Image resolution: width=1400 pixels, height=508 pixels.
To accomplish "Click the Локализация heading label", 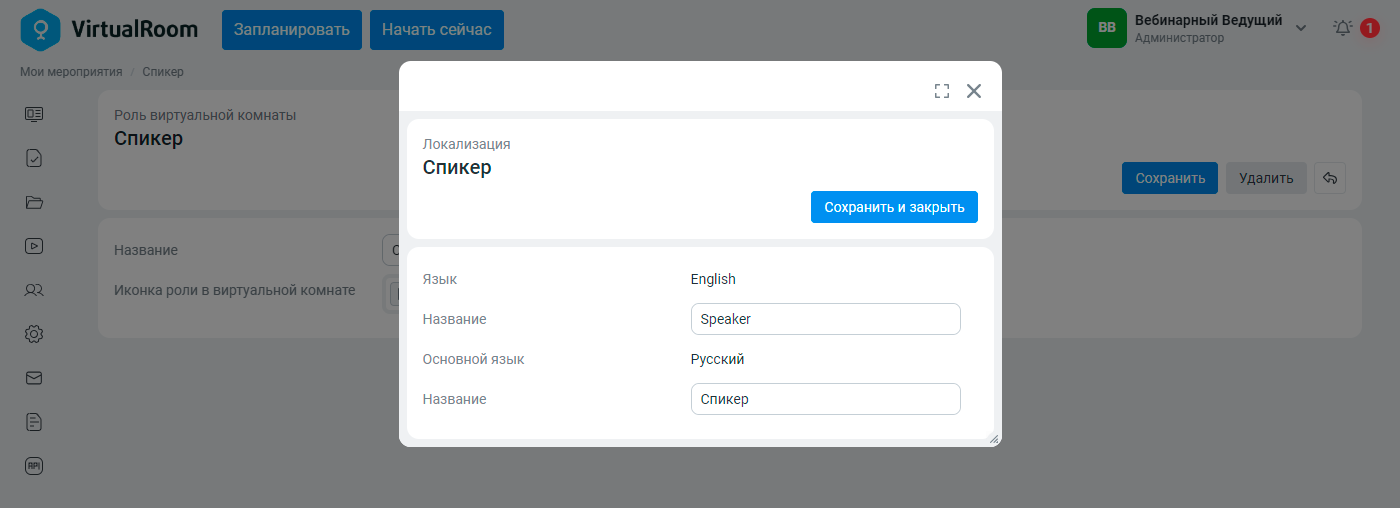I will 467,144.
